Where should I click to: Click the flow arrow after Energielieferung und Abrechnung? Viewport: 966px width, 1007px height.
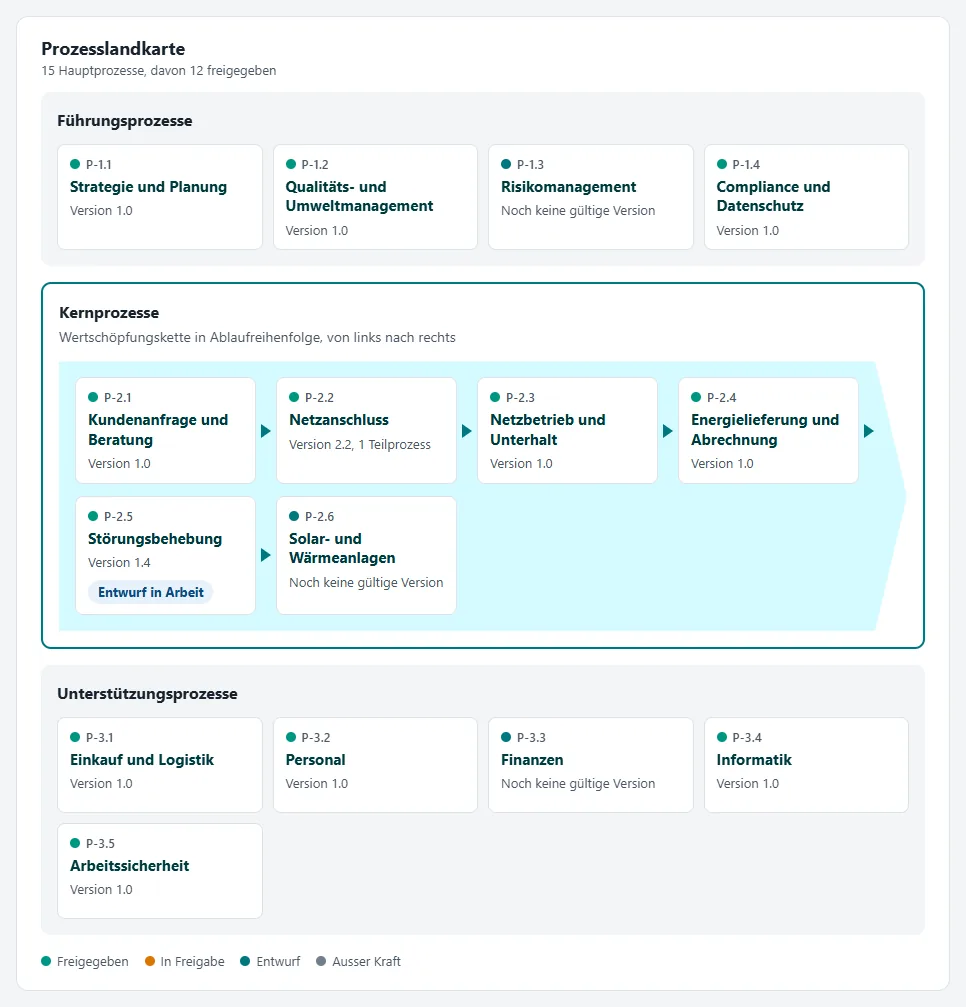869,431
